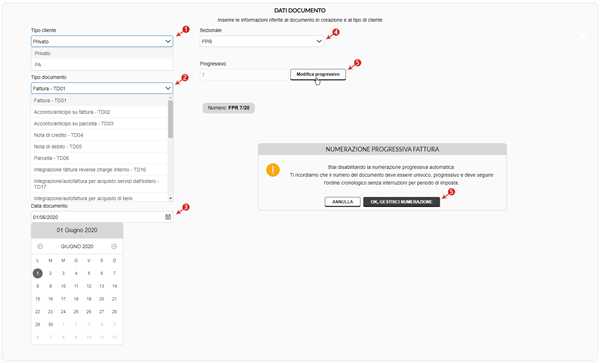This screenshot has width=600, height=363.
Task: Select June 21 in calendar
Action: click(x=114, y=299)
